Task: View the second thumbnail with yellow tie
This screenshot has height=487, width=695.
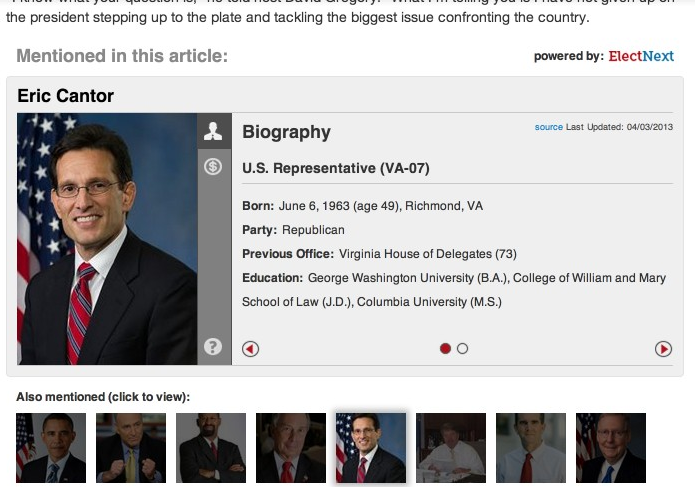Action: (131, 448)
